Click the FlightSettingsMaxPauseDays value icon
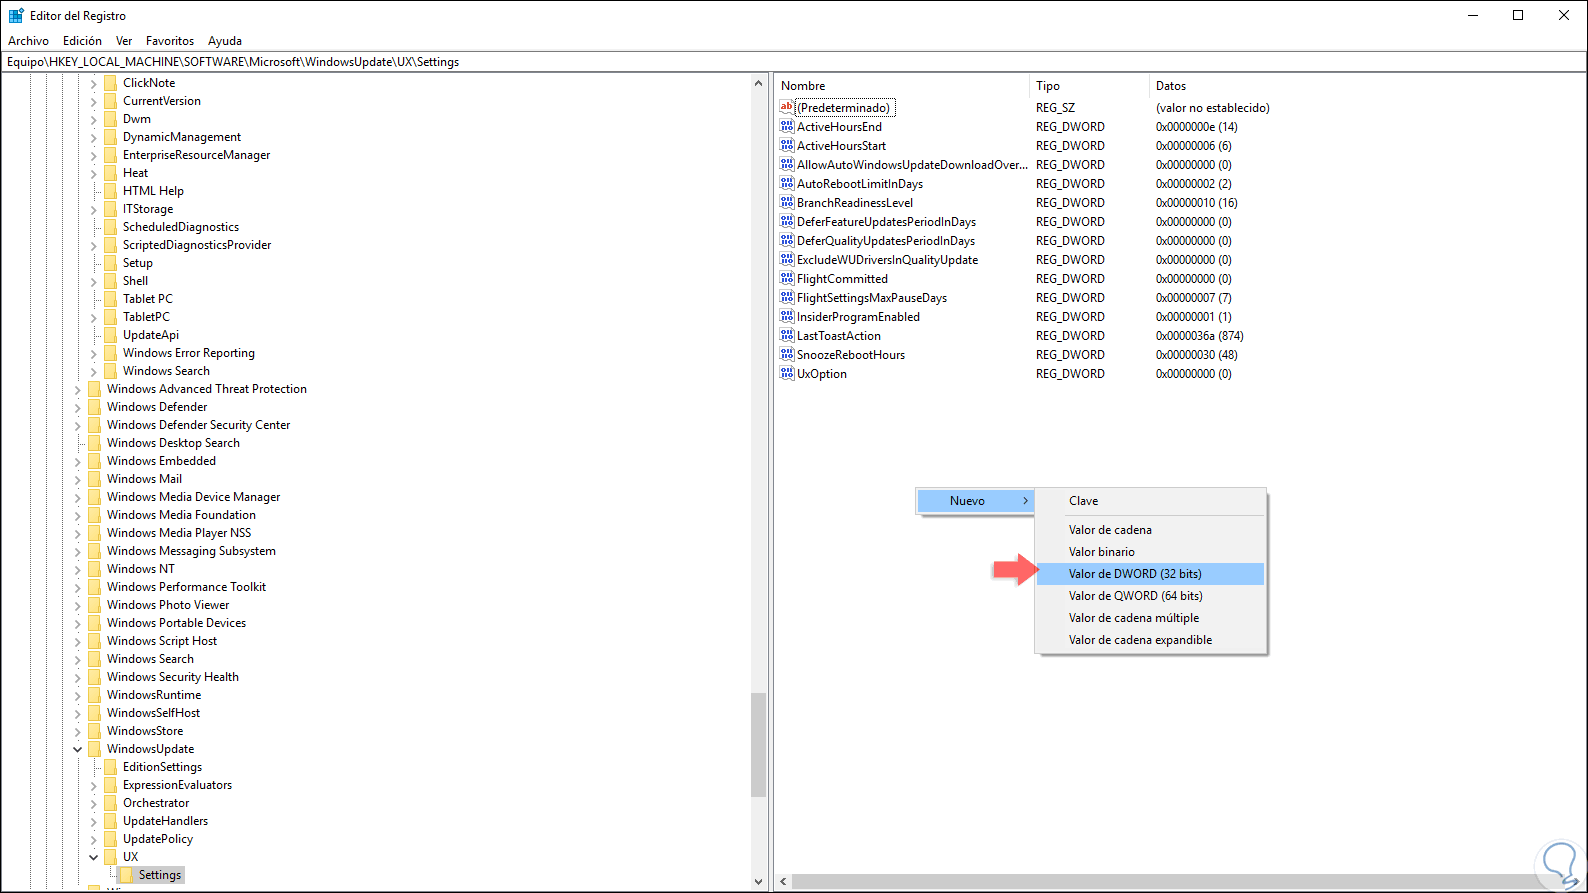1588x893 pixels. (787, 298)
